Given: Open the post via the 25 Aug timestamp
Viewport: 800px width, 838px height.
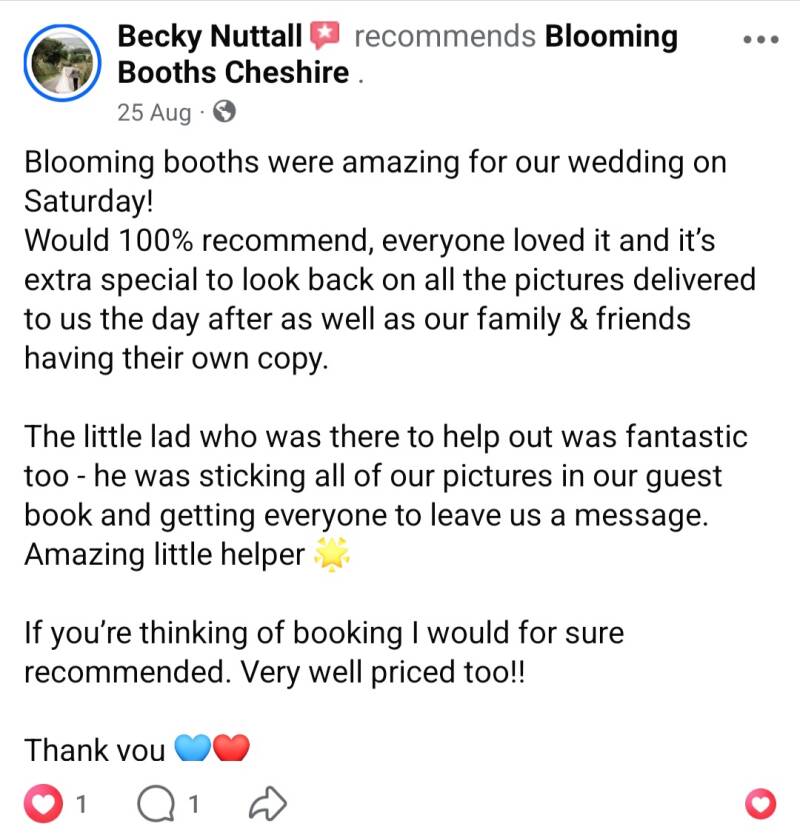Looking at the screenshot, I should coord(154,112).
